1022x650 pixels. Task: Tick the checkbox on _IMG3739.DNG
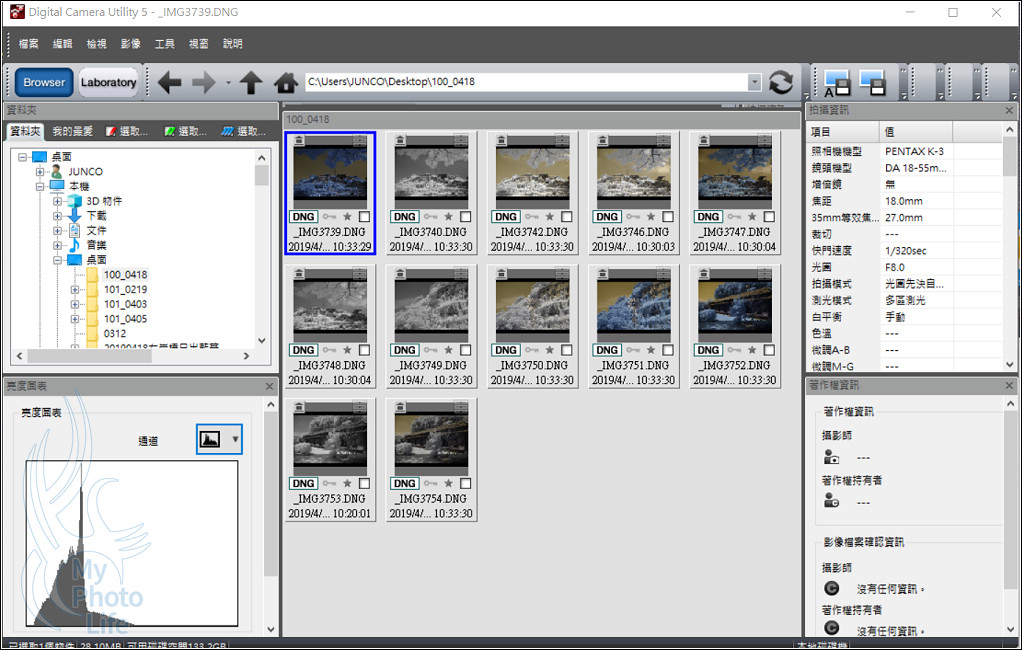[x=364, y=217]
